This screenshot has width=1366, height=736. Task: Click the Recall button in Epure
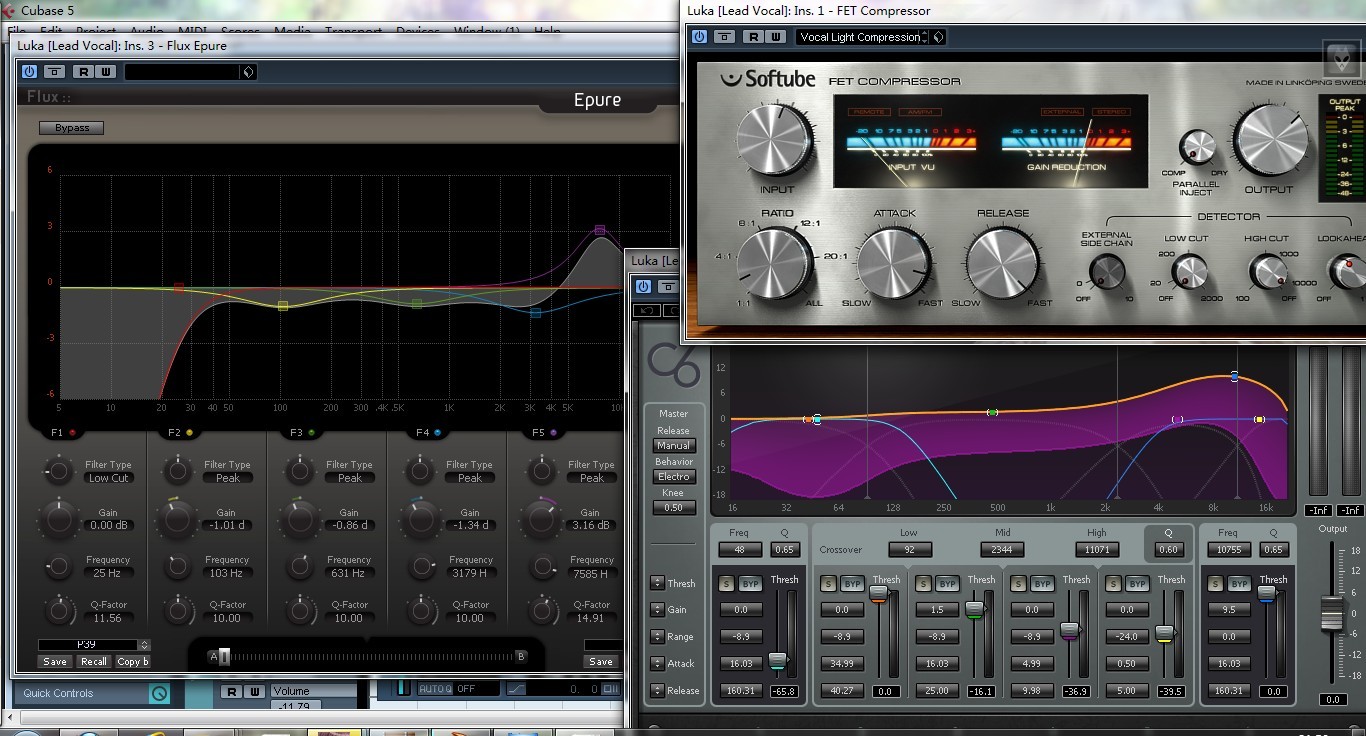click(94, 661)
